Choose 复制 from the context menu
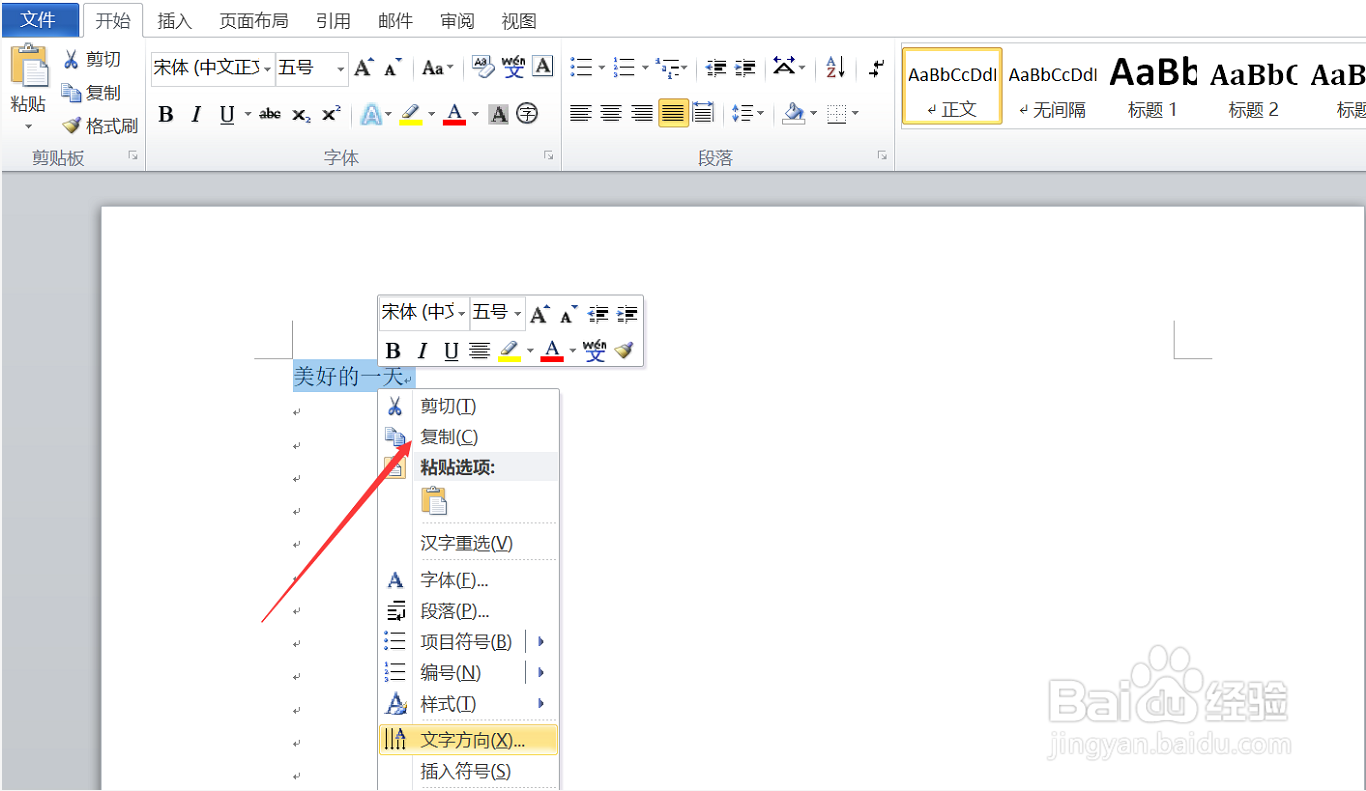Image resolution: width=1366 pixels, height=791 pixels. tap(449, 436)
